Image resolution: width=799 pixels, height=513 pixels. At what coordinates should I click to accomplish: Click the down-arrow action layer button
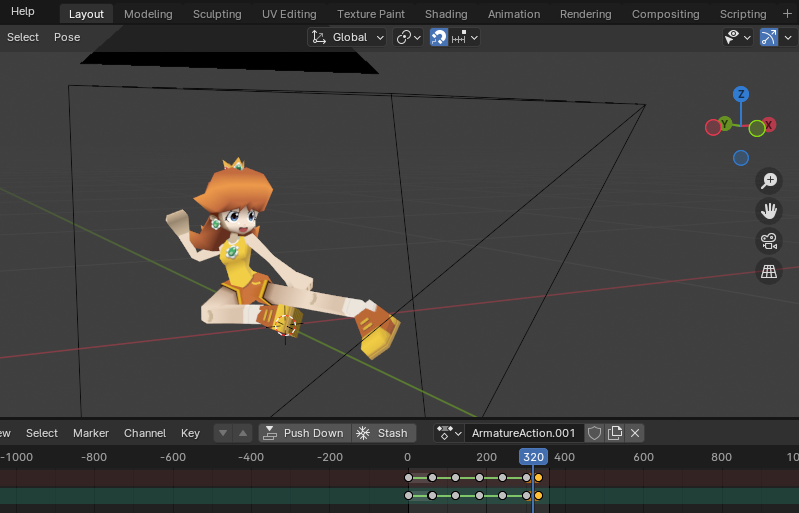[223, 433]
